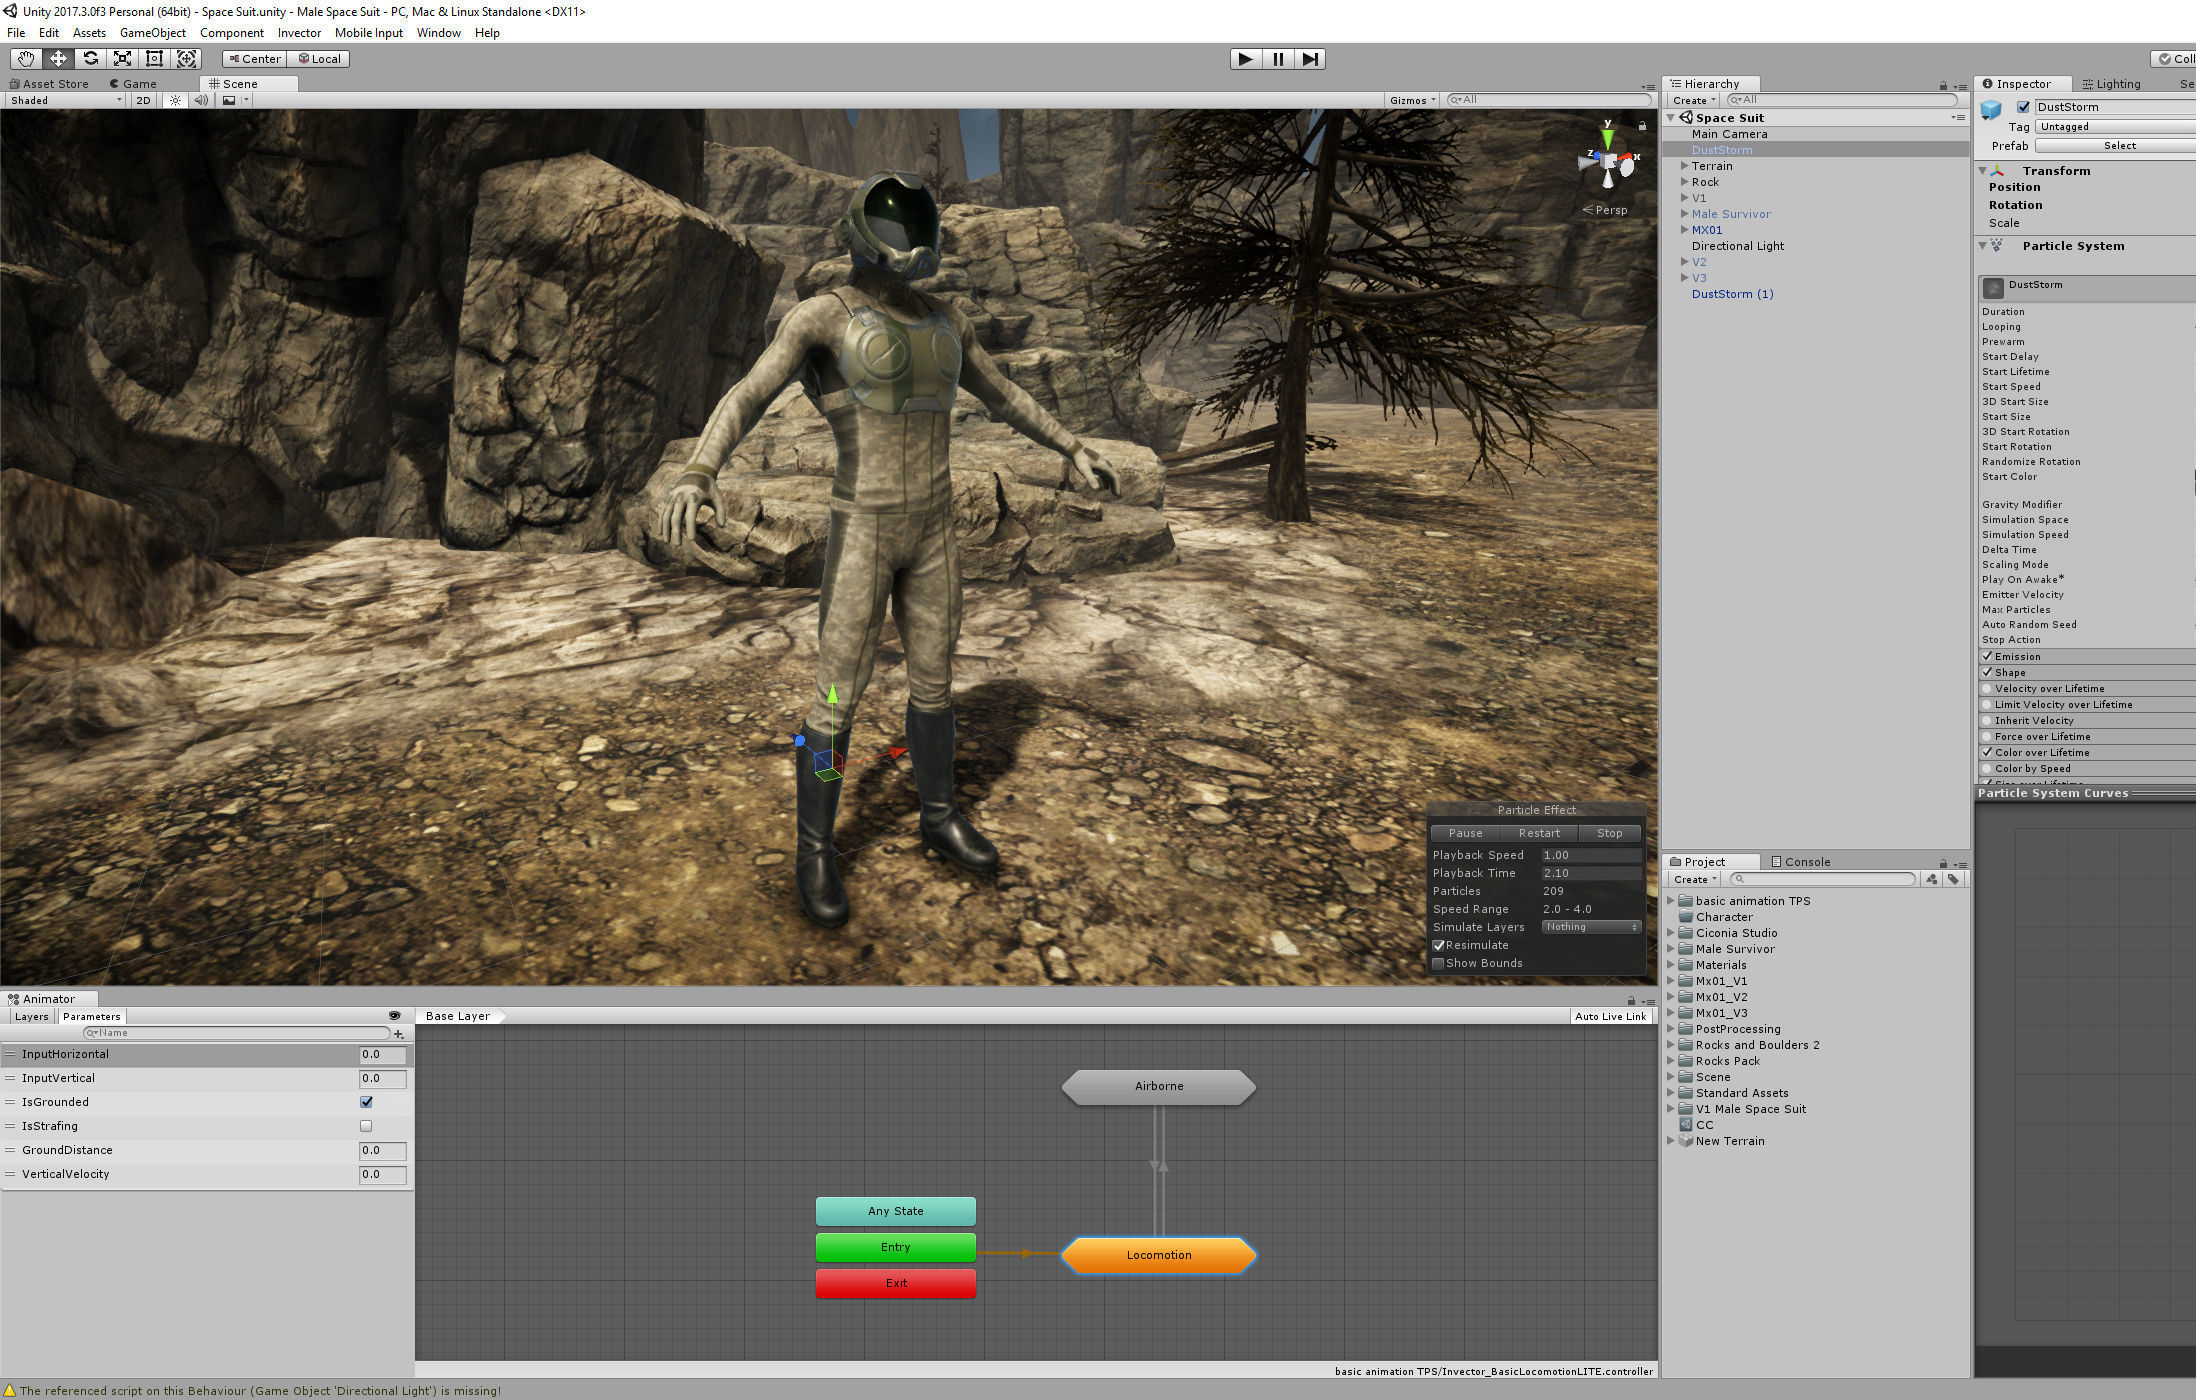Toggle scene audio speaker icon
Screen dimensions: 2196x1400
coord(201,100)
